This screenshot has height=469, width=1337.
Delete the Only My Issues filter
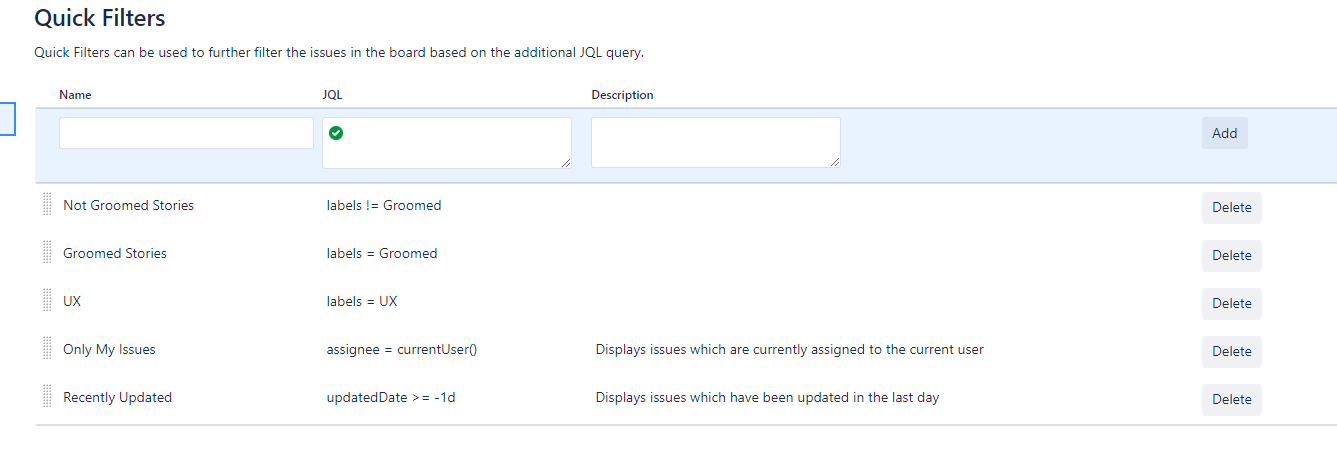1231,351
